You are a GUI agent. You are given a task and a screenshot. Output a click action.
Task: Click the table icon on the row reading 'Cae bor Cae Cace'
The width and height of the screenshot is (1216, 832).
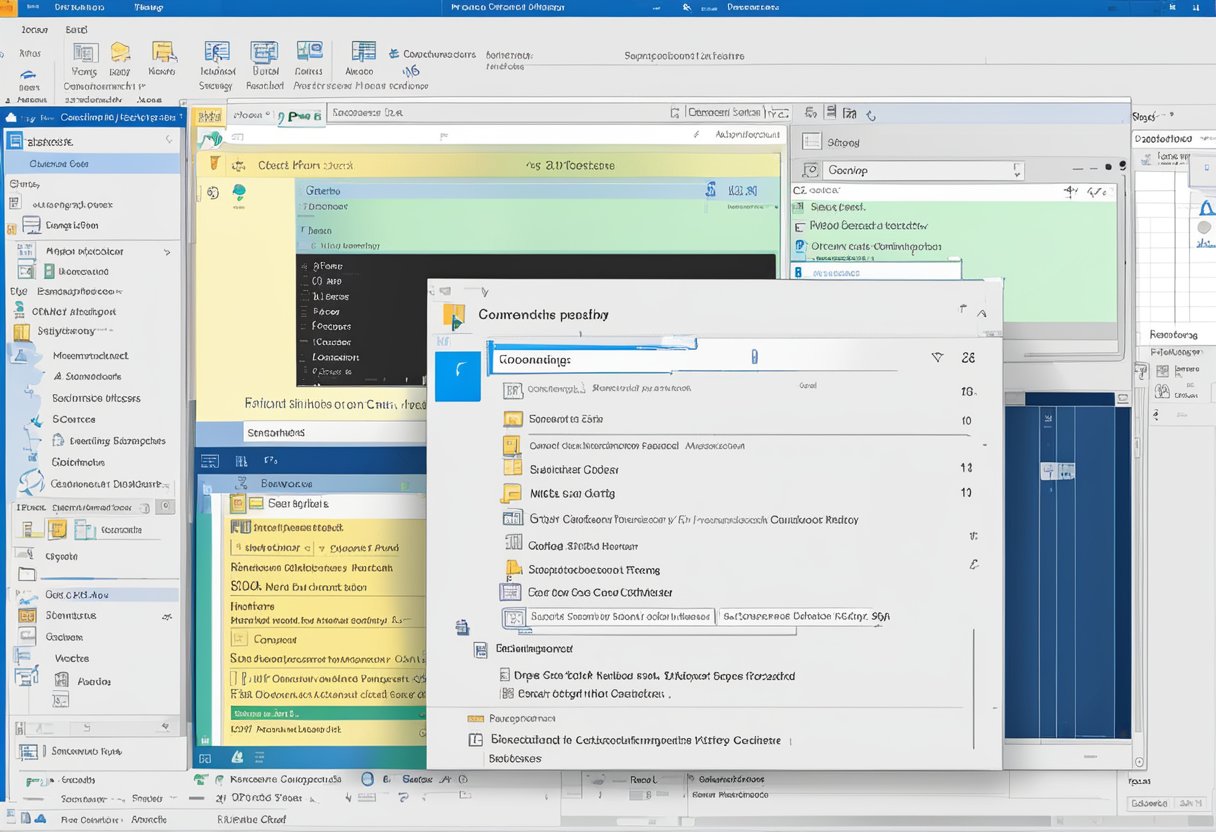click(510, 592)
